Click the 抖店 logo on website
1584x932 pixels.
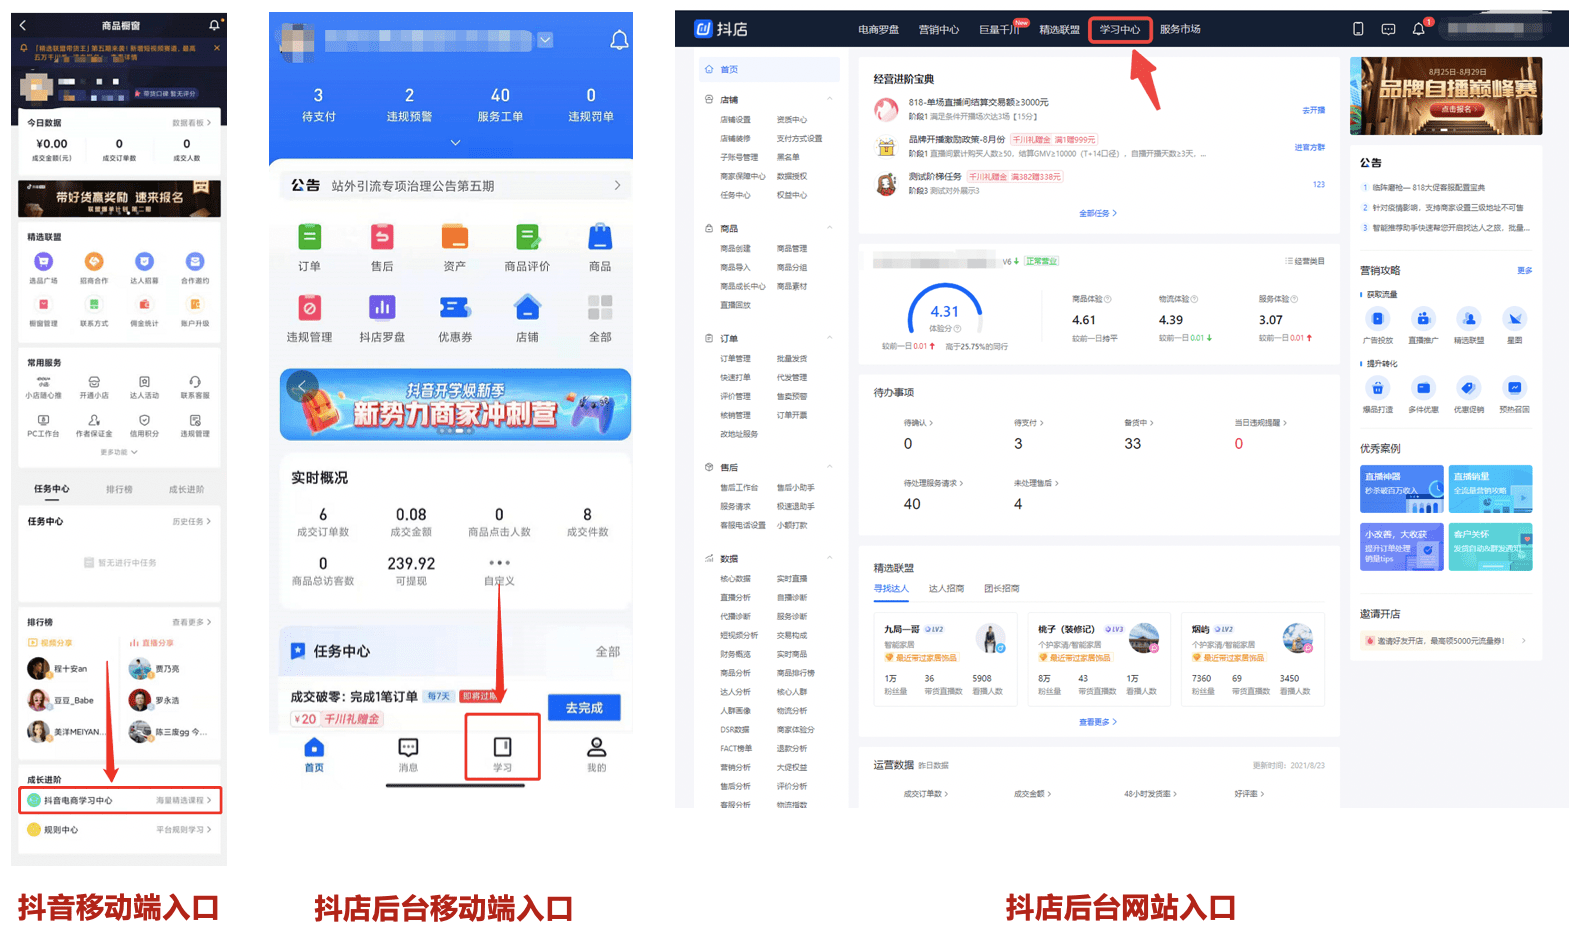point(721,29)
